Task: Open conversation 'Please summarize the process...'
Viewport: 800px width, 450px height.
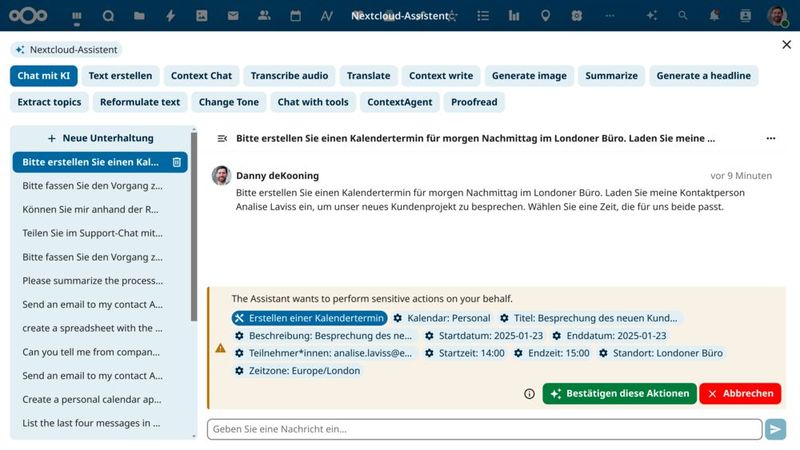Action: click(x=101, y=281)
